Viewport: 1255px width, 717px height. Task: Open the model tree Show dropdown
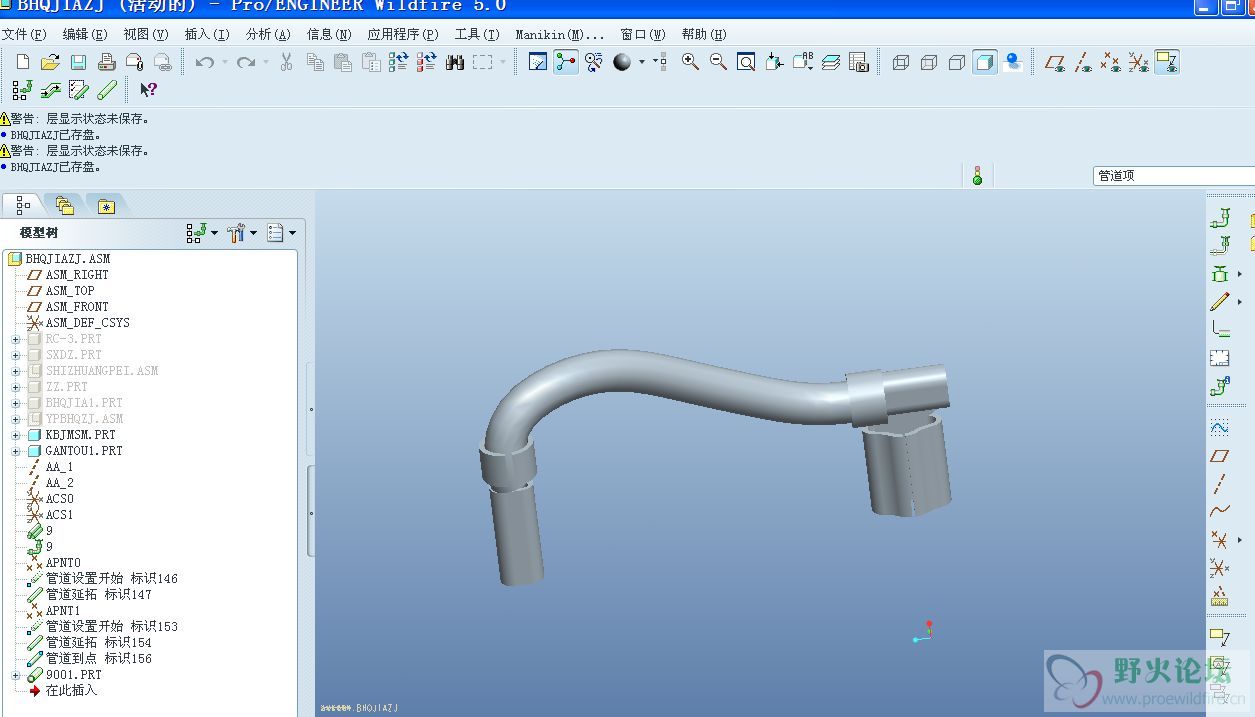pyautogui.click(x=202, y=233)
